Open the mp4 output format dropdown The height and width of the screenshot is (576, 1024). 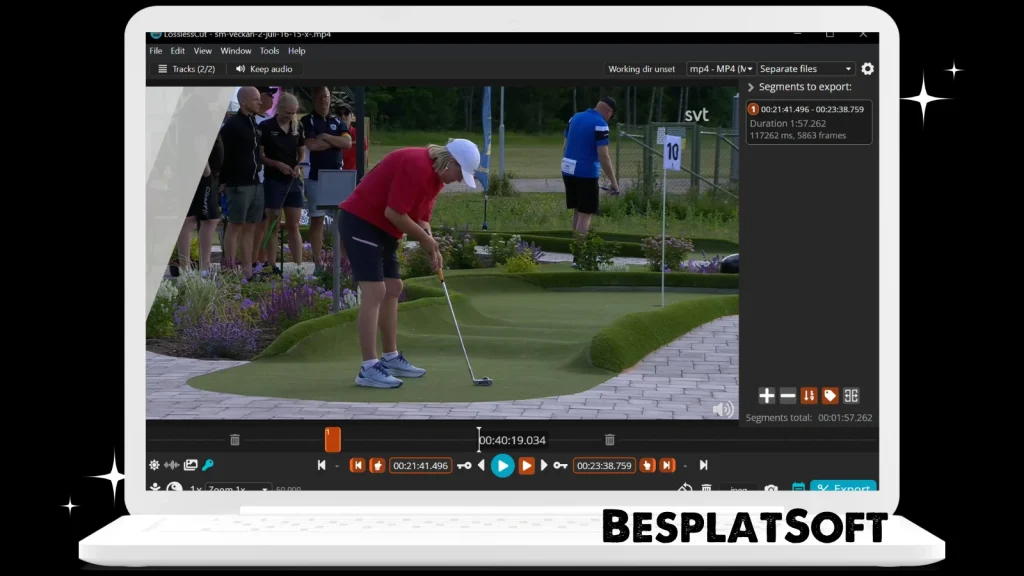pos(720,69)
